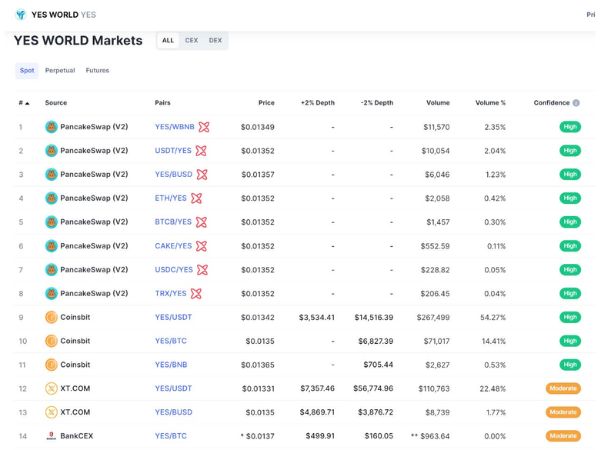The height and width of the screenshot is (450, 600).
Task: Click the $11,570 volume value
Action: 437,127
